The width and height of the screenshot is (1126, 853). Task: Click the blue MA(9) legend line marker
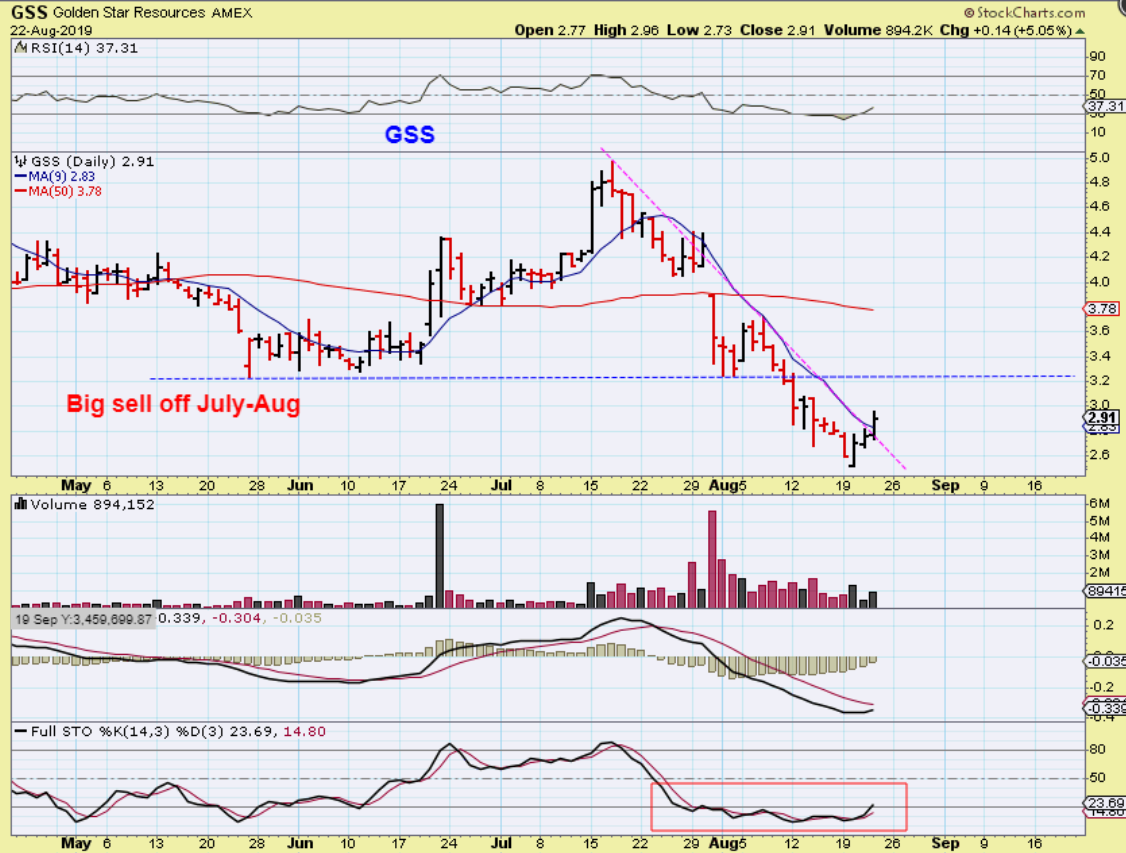pyautogui.click(x=21, y=177)
